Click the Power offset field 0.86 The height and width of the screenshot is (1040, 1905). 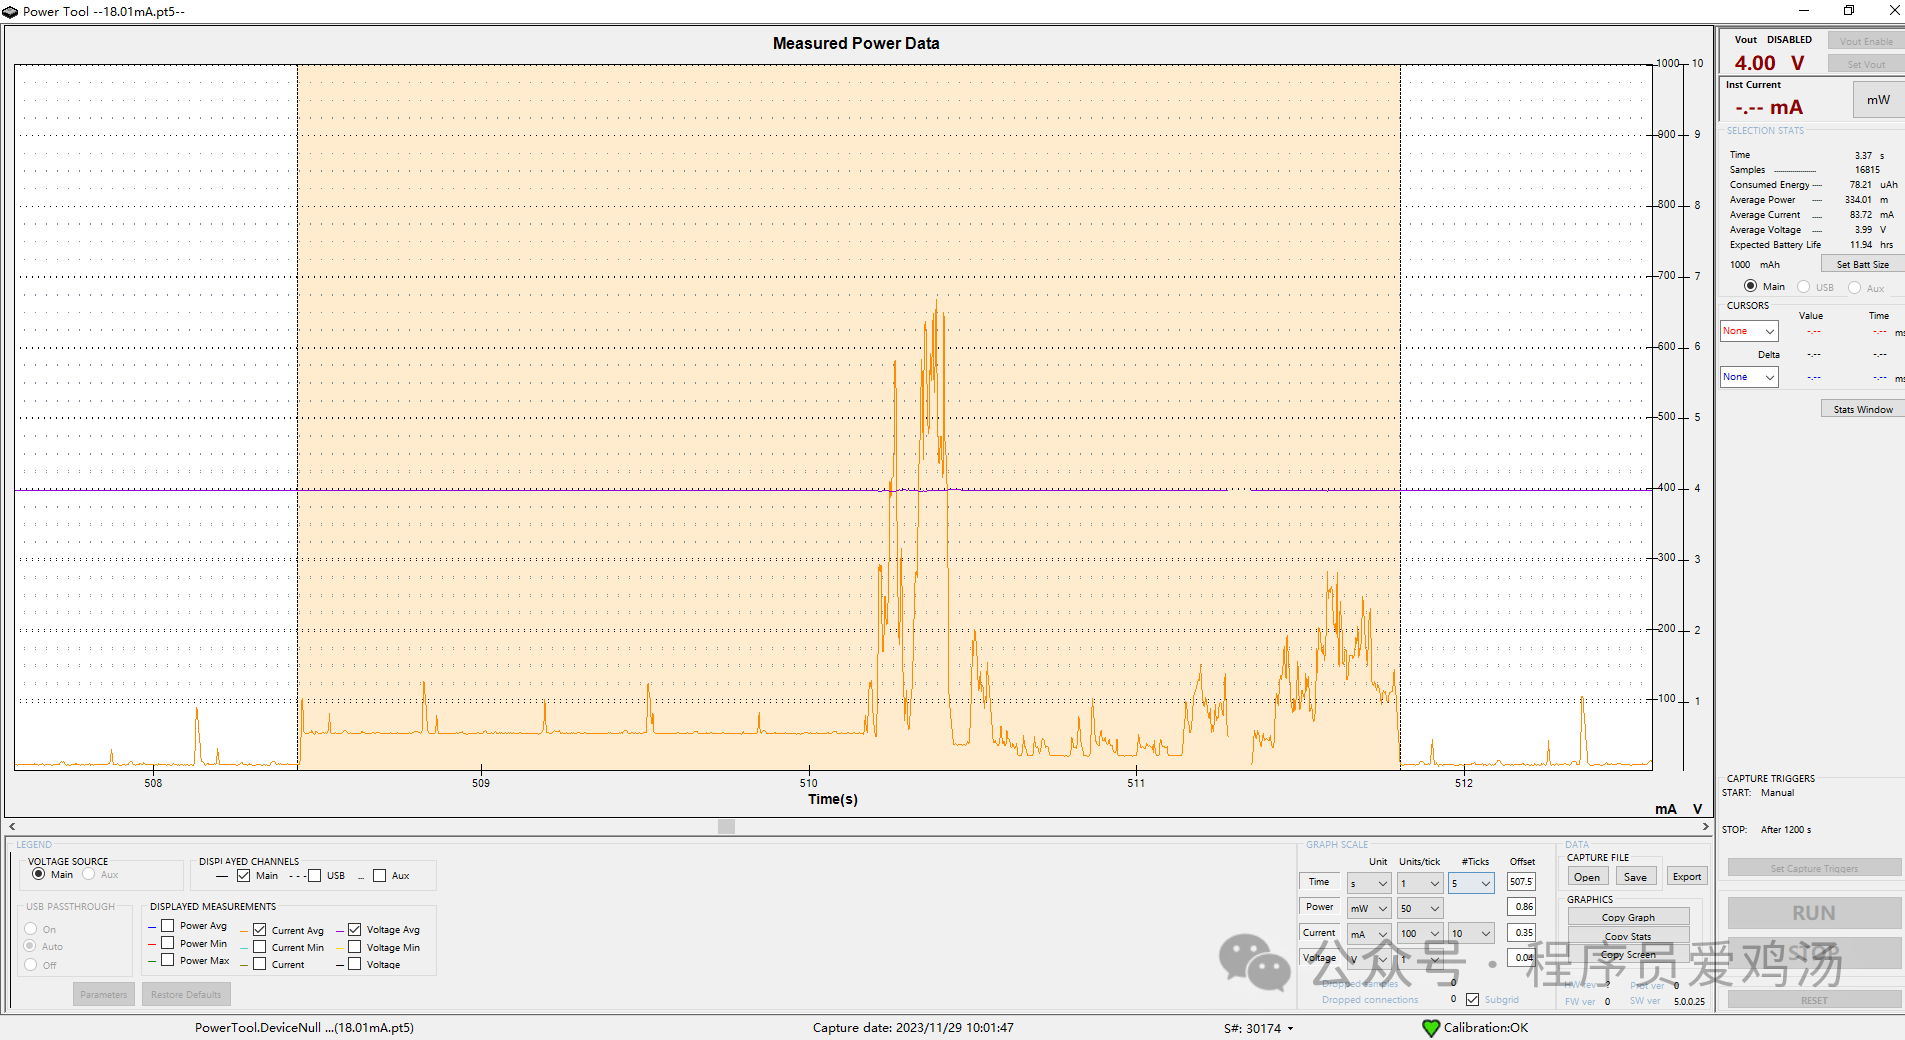[1521, 907]
